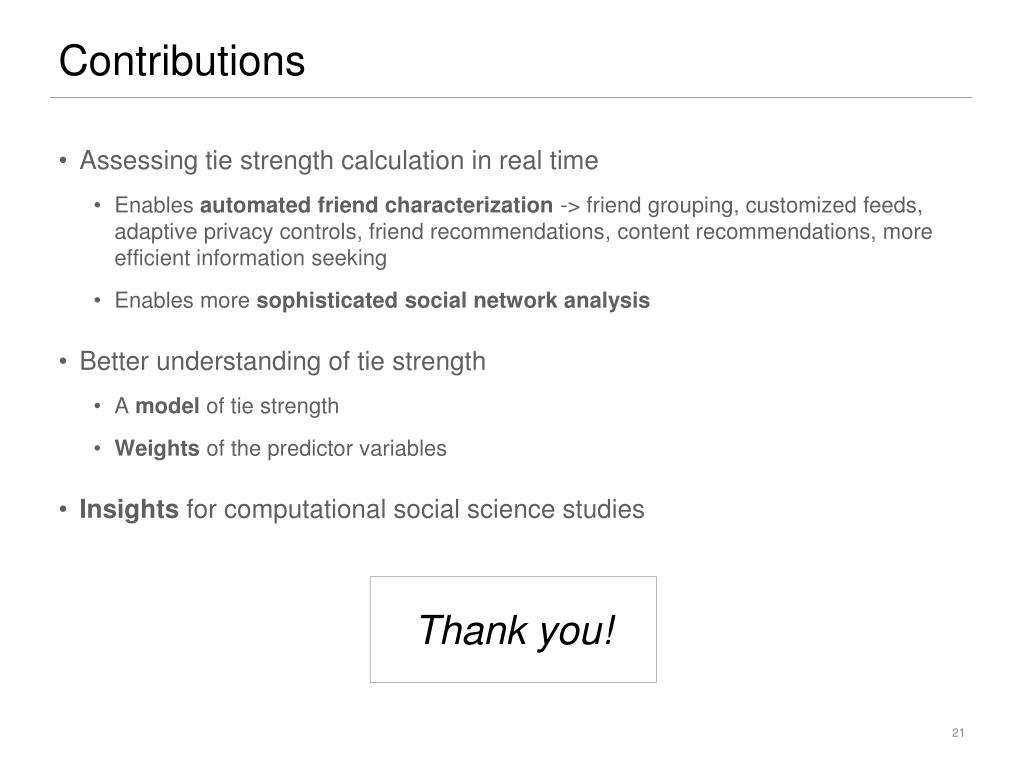
Task: Click the phrase adaptive privacy controls
Action: (x=238, y=232)
